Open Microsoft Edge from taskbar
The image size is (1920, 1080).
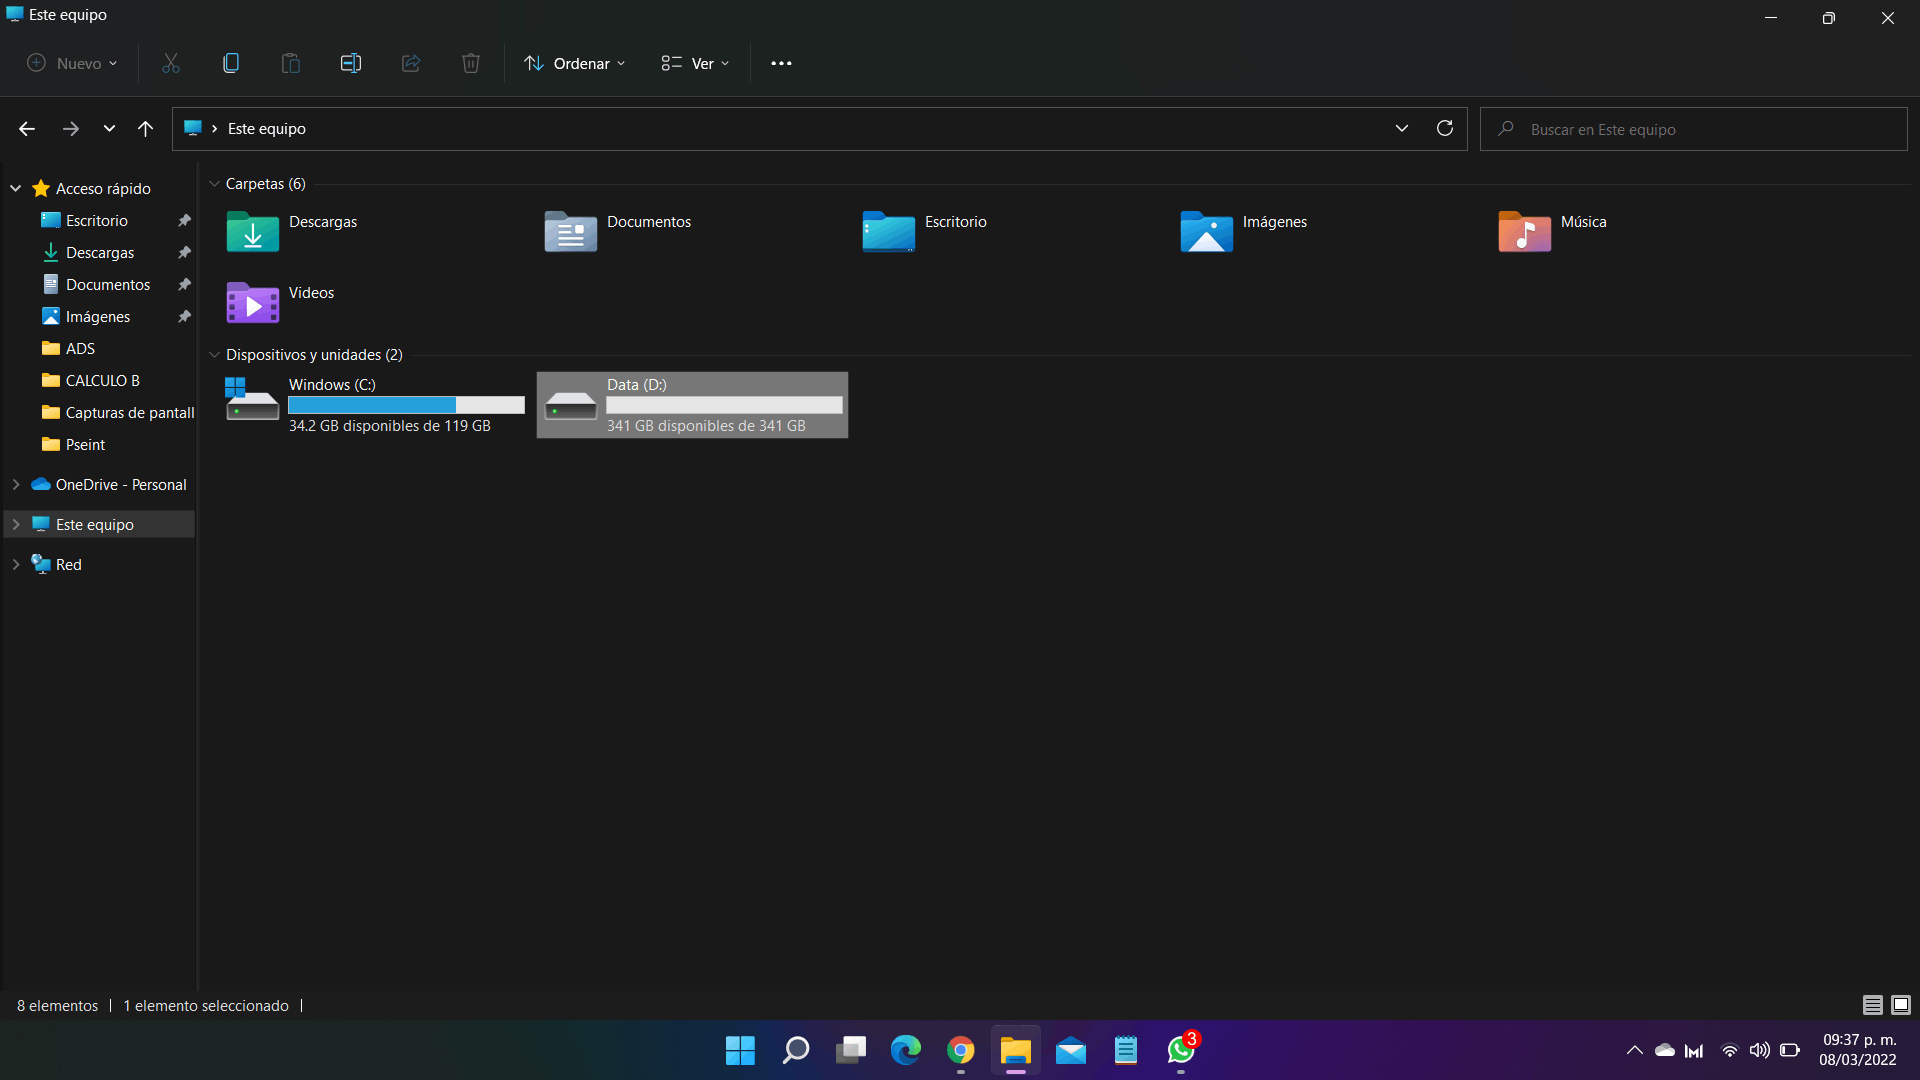coord(905,1050)
